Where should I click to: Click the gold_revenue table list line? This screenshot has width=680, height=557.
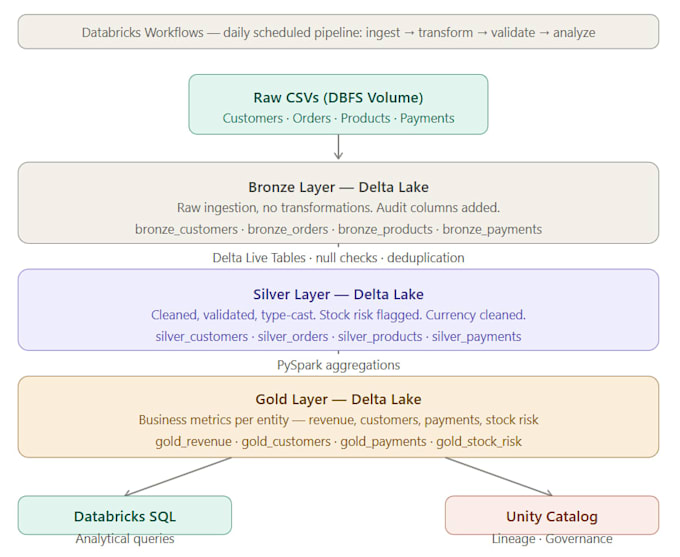(x=338, y=442)
